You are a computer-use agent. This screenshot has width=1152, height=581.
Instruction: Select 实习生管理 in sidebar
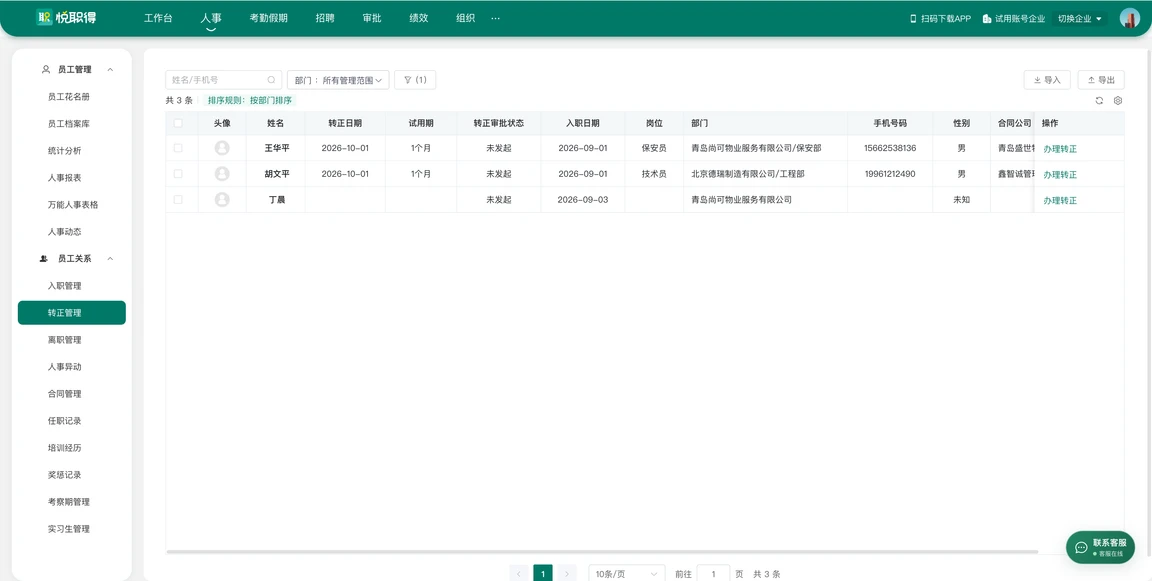click(72, 529)
